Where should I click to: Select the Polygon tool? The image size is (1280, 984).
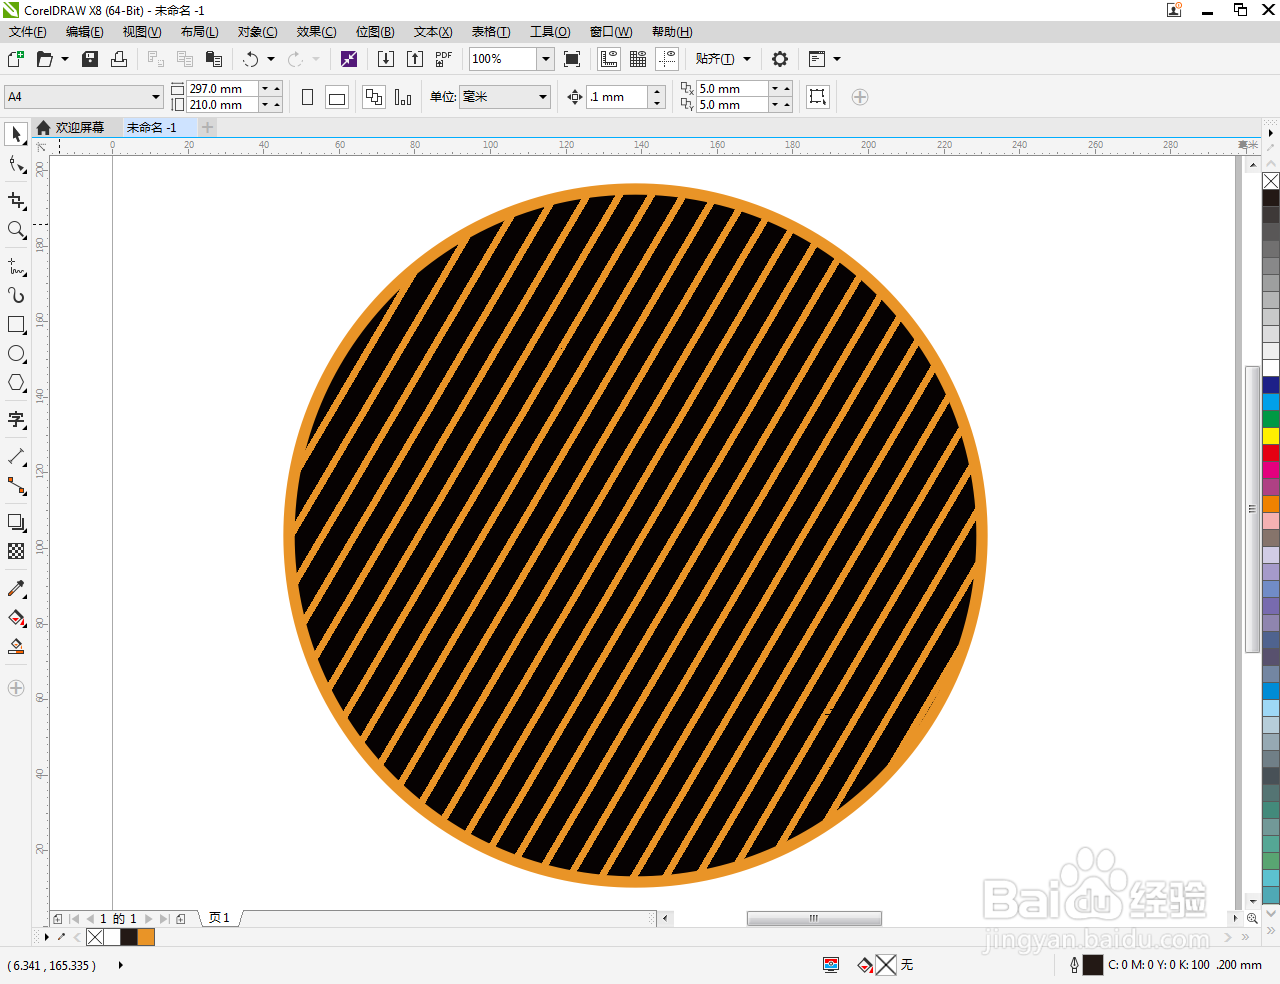(x=16, y=383)
